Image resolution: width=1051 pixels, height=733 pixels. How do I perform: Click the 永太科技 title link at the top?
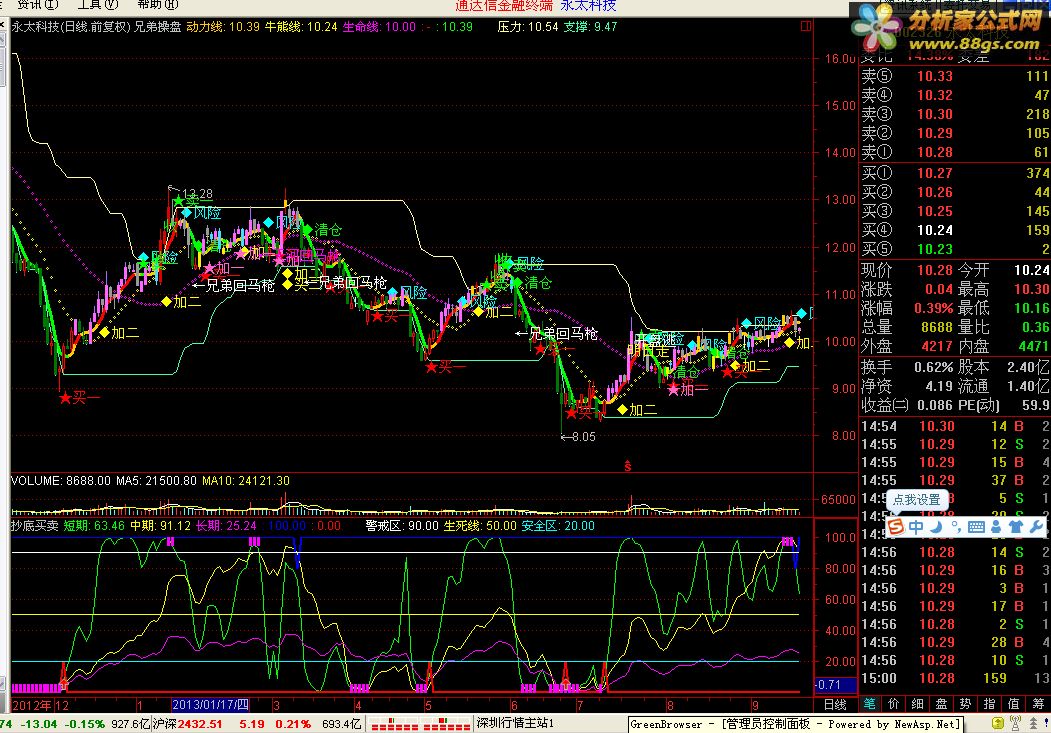coord(588,5)
